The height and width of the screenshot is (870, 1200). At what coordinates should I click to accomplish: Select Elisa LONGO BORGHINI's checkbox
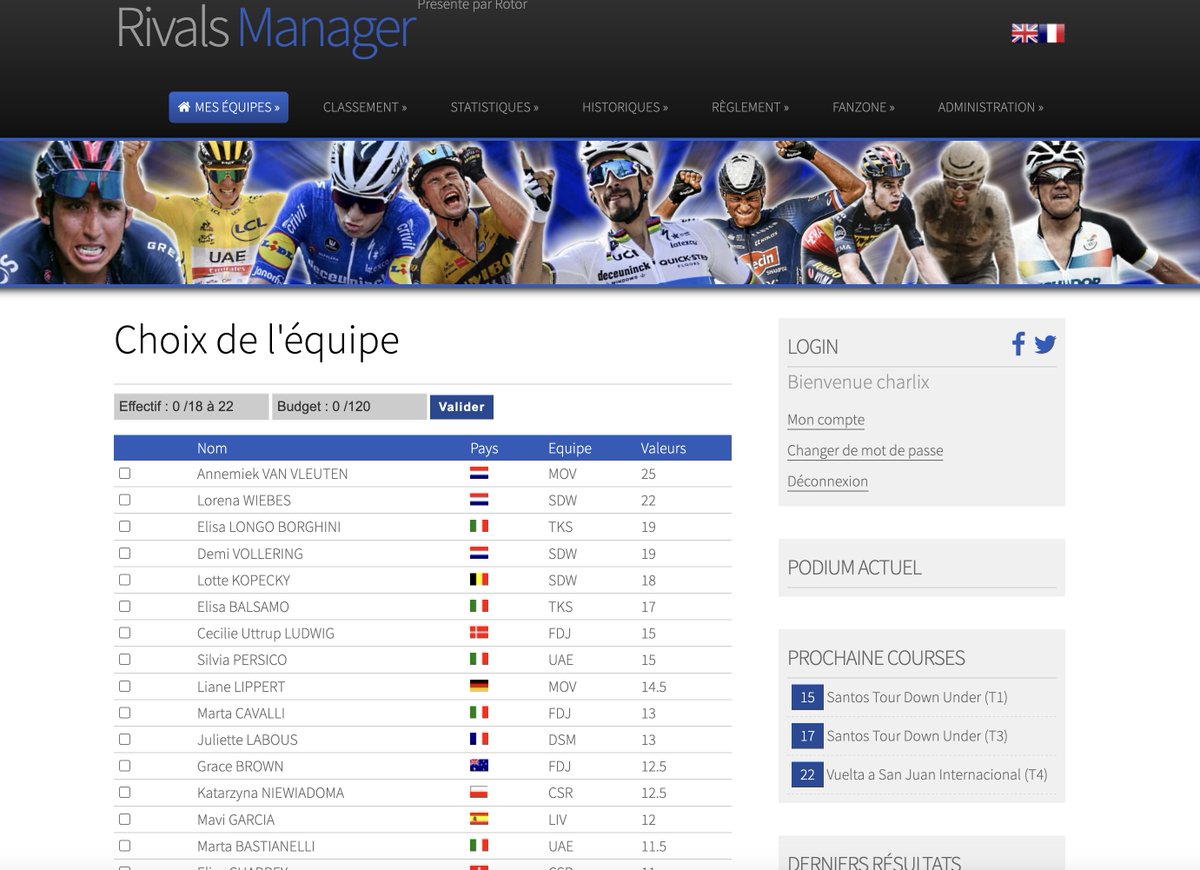[125, 526]
